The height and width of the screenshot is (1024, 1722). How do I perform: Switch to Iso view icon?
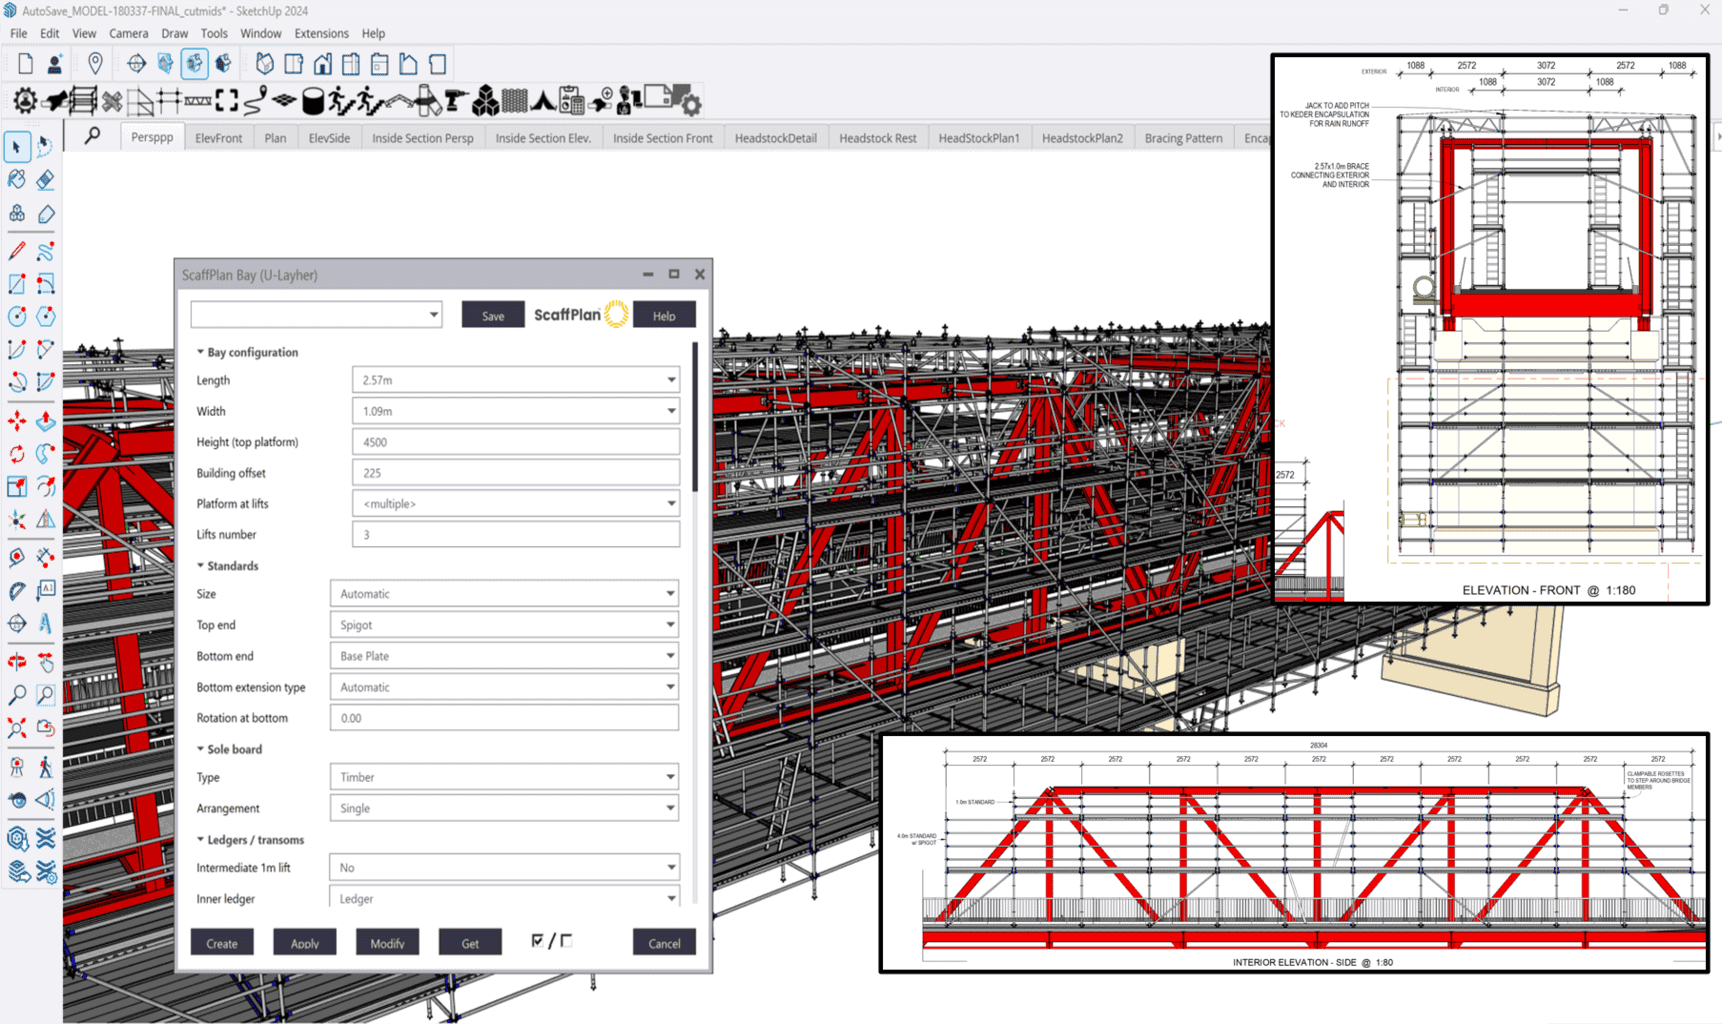pyautogui.click(x=264, y=64)
